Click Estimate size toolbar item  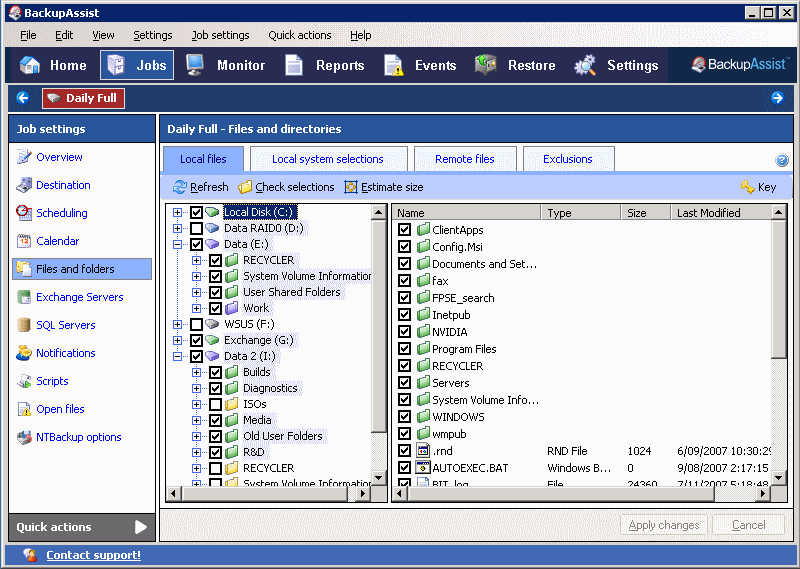point(384,187)
